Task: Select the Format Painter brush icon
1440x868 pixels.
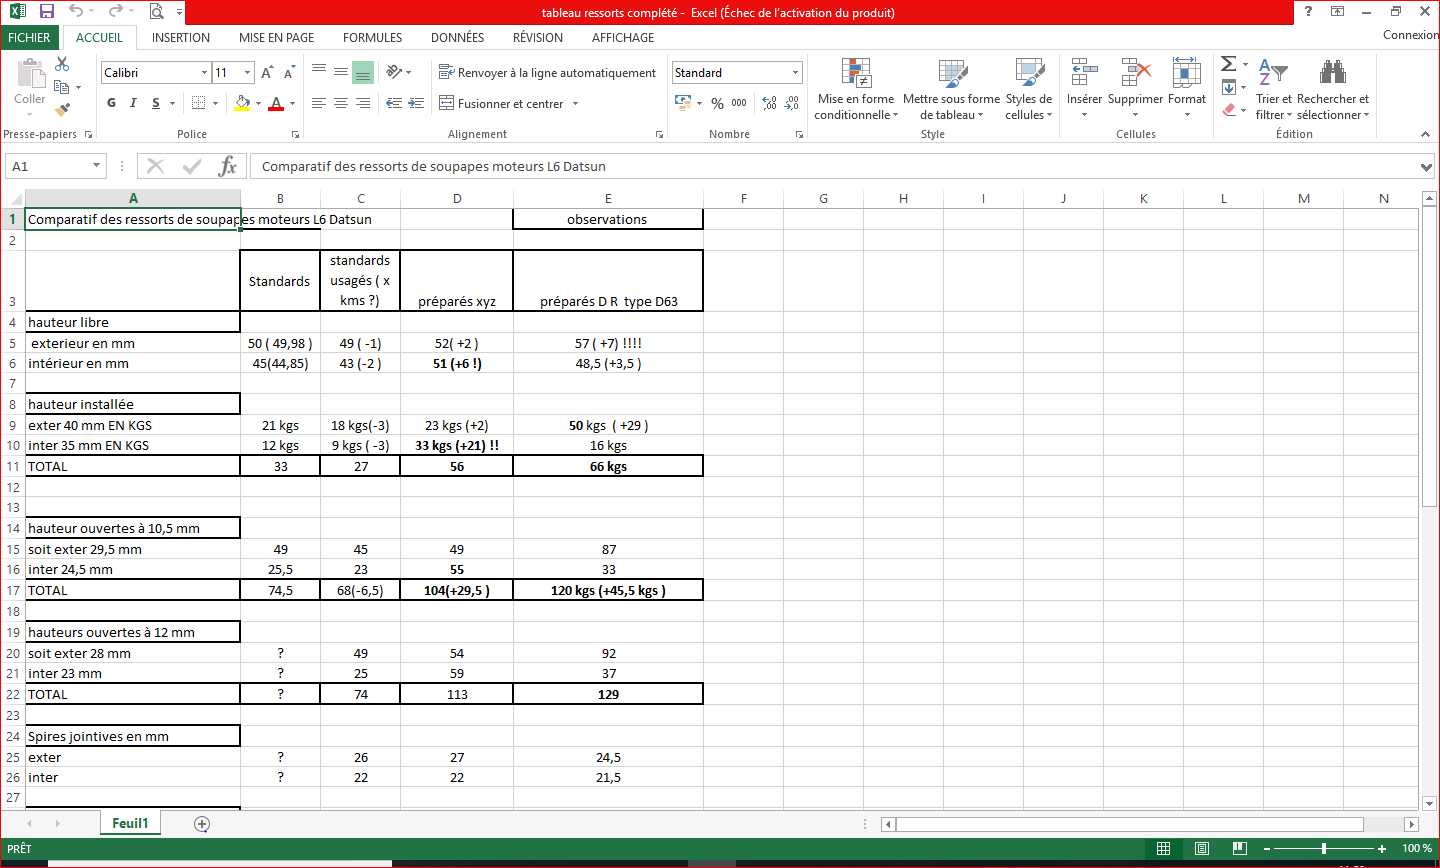Action: pos(62,110)
